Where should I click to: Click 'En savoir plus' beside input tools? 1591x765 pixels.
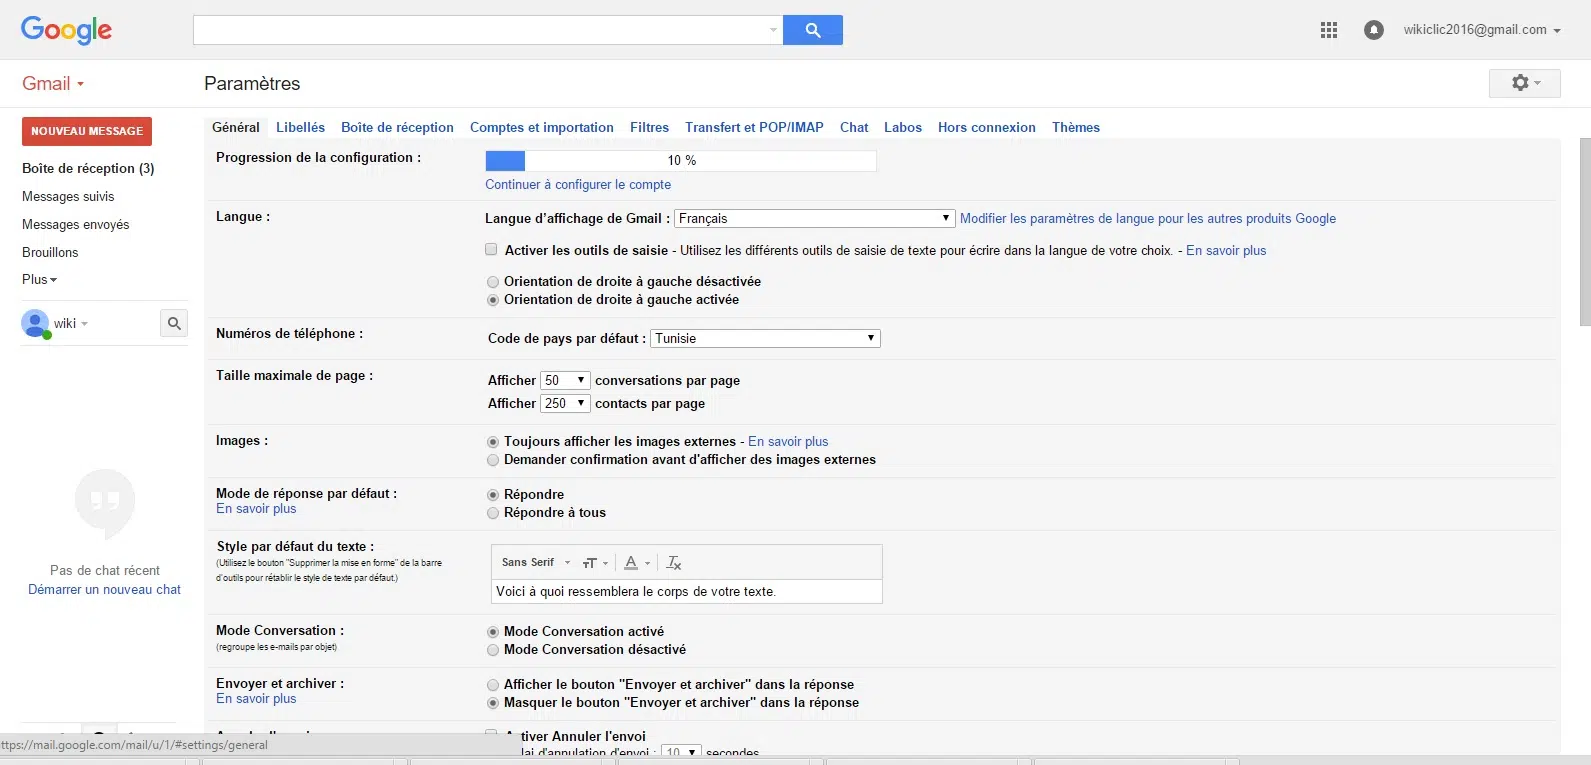(x=1226, y=250)
